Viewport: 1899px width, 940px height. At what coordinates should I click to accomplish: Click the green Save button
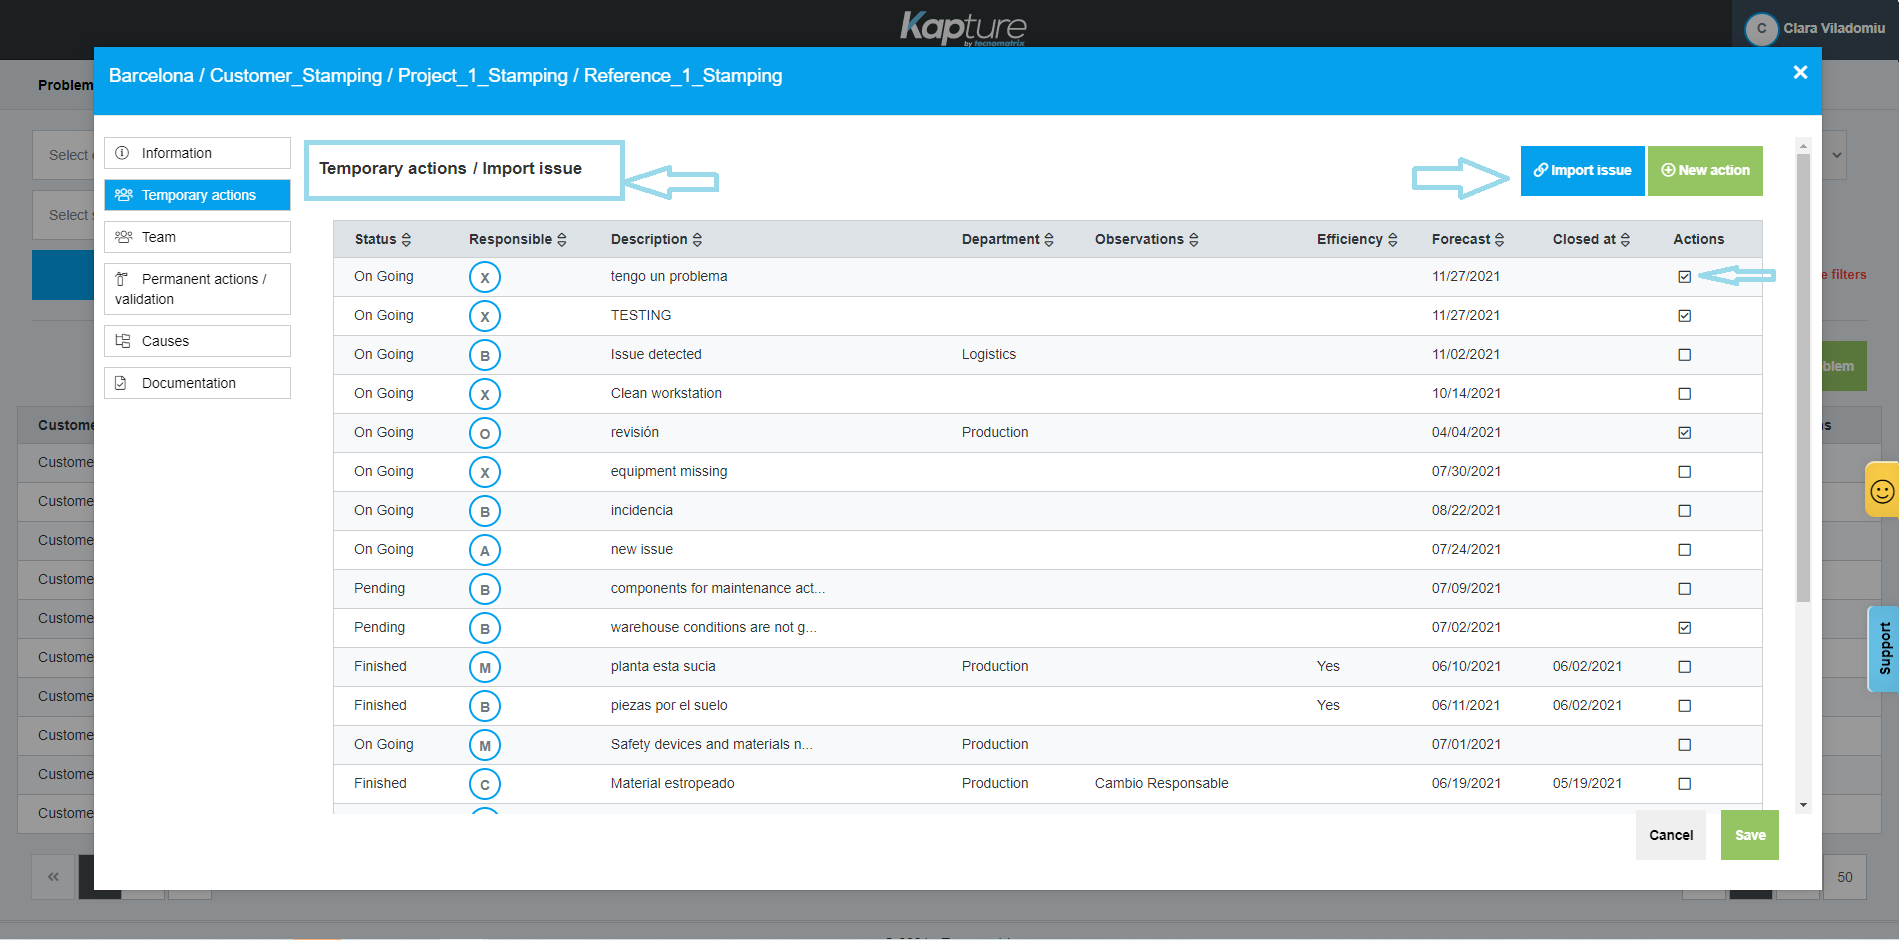1750,835
